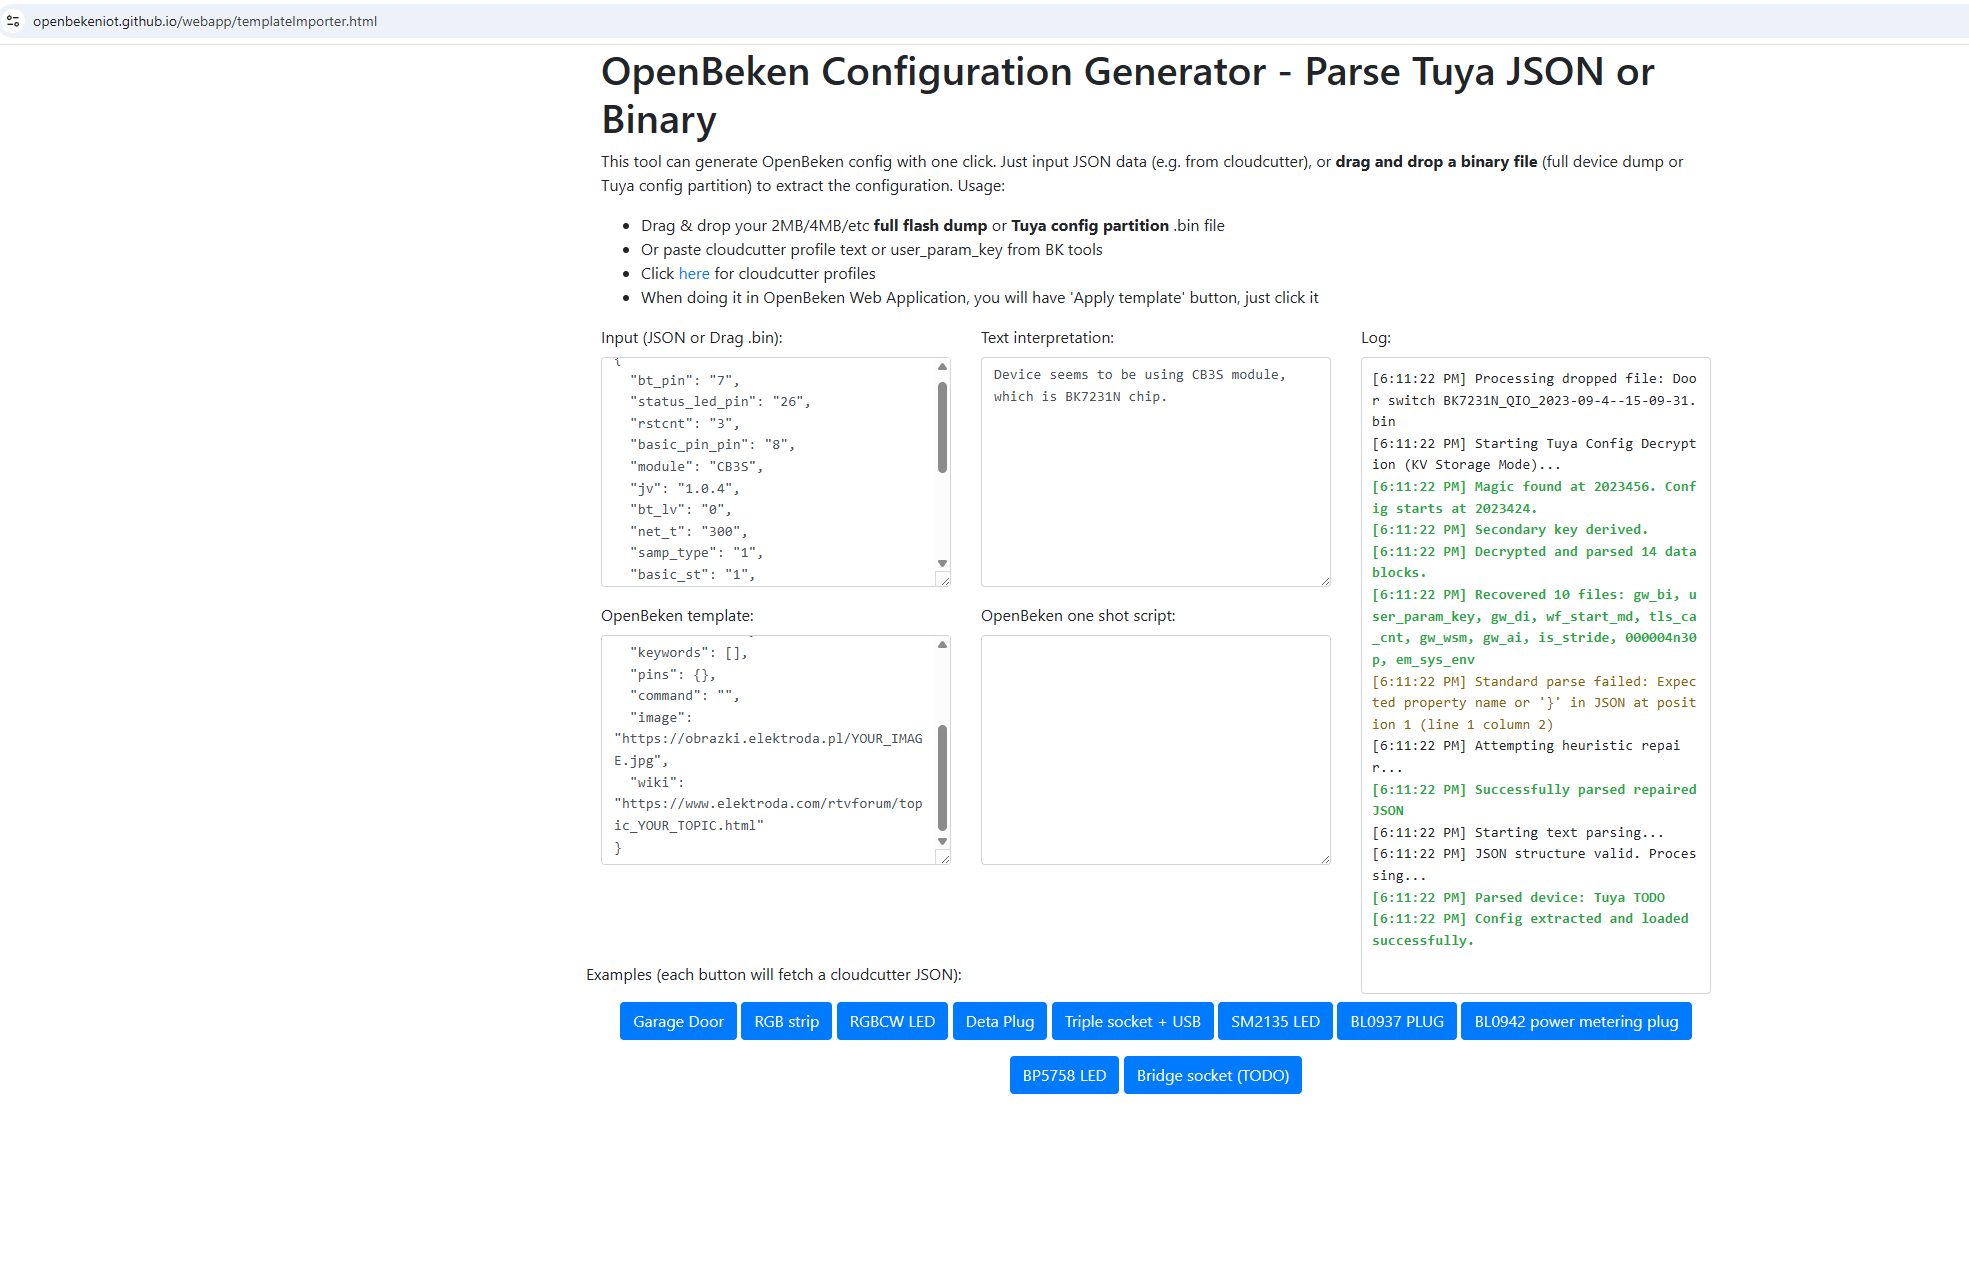This screenshot has height=1265, width=1969.
Task: Click resize handle of Text interpretation box
Action: [1324, 580]
